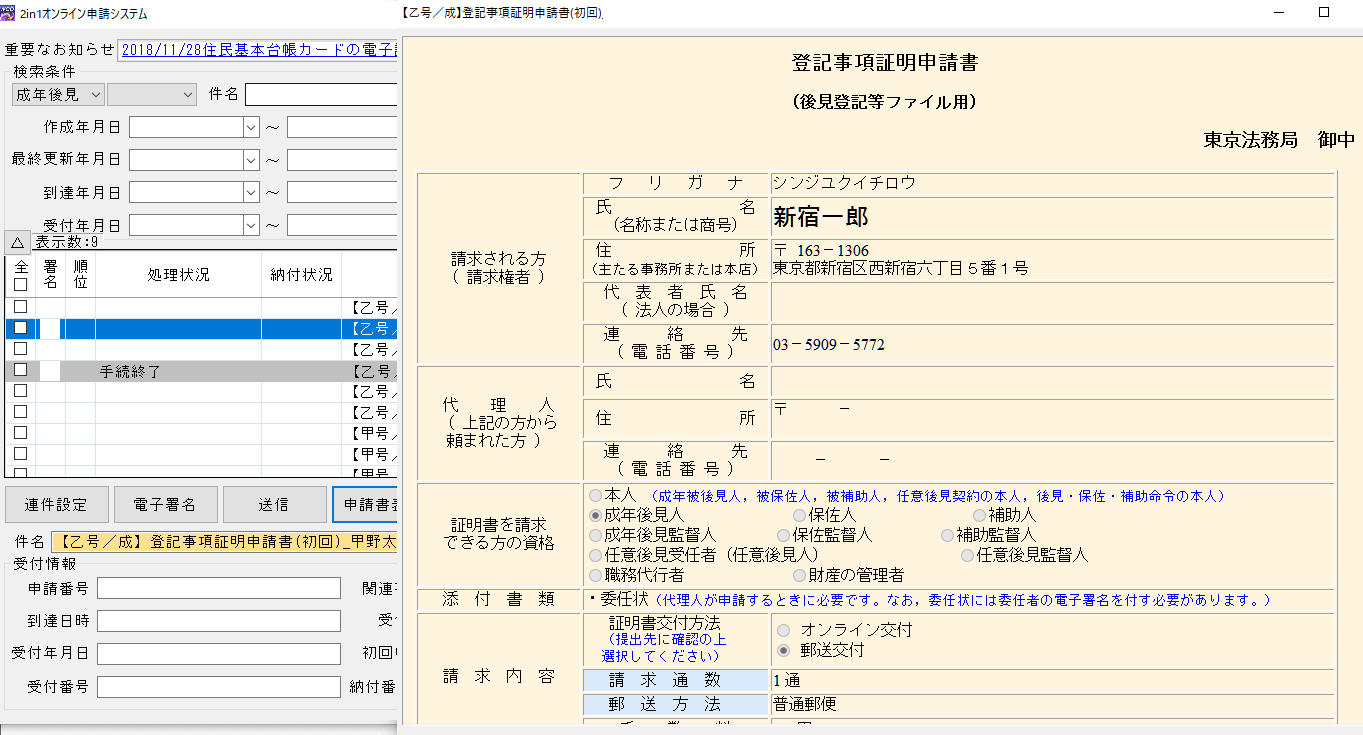Click the 2in1 application icon in title bar
This screenshot has height=735, width=1363.
coord(9,13)
